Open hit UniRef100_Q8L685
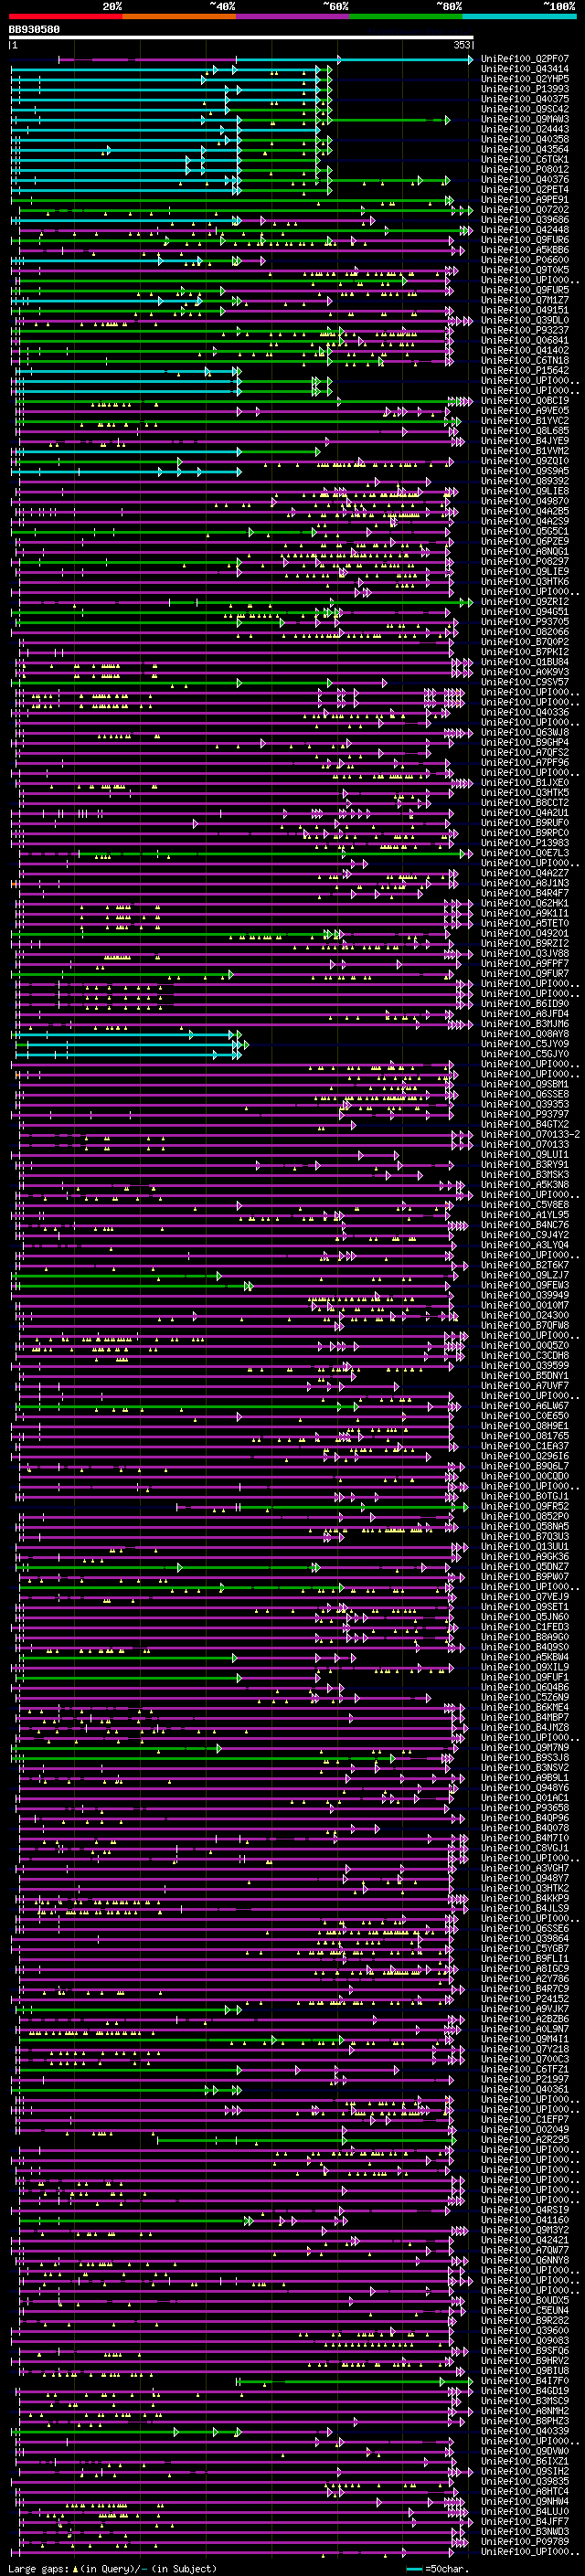The width and height of the screenshot is (585, 2576). (x=524, y=431)
